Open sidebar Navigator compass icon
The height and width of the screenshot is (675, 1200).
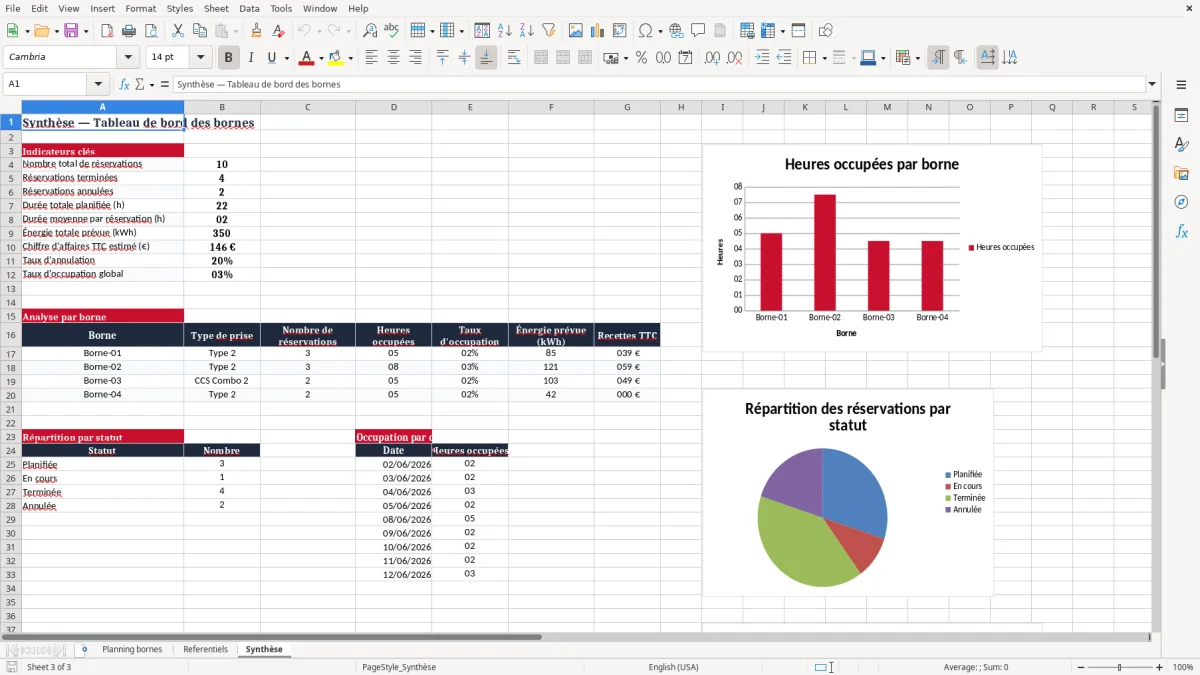click(x=1181, y=203)
